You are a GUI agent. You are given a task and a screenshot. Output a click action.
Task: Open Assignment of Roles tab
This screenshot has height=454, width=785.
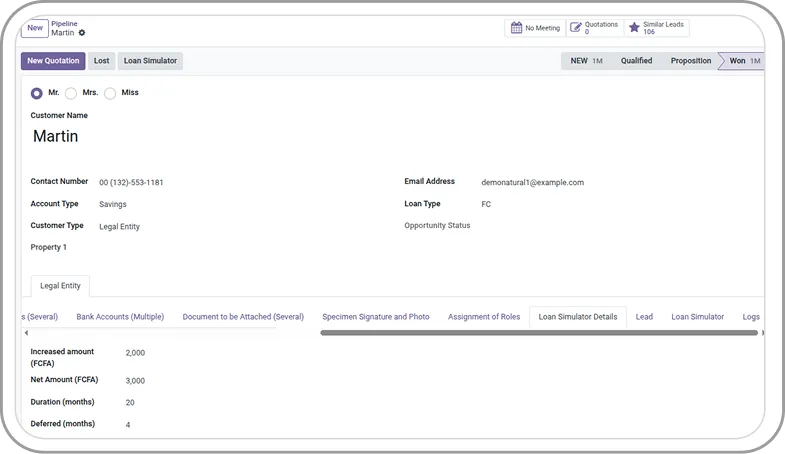(484, 317)
